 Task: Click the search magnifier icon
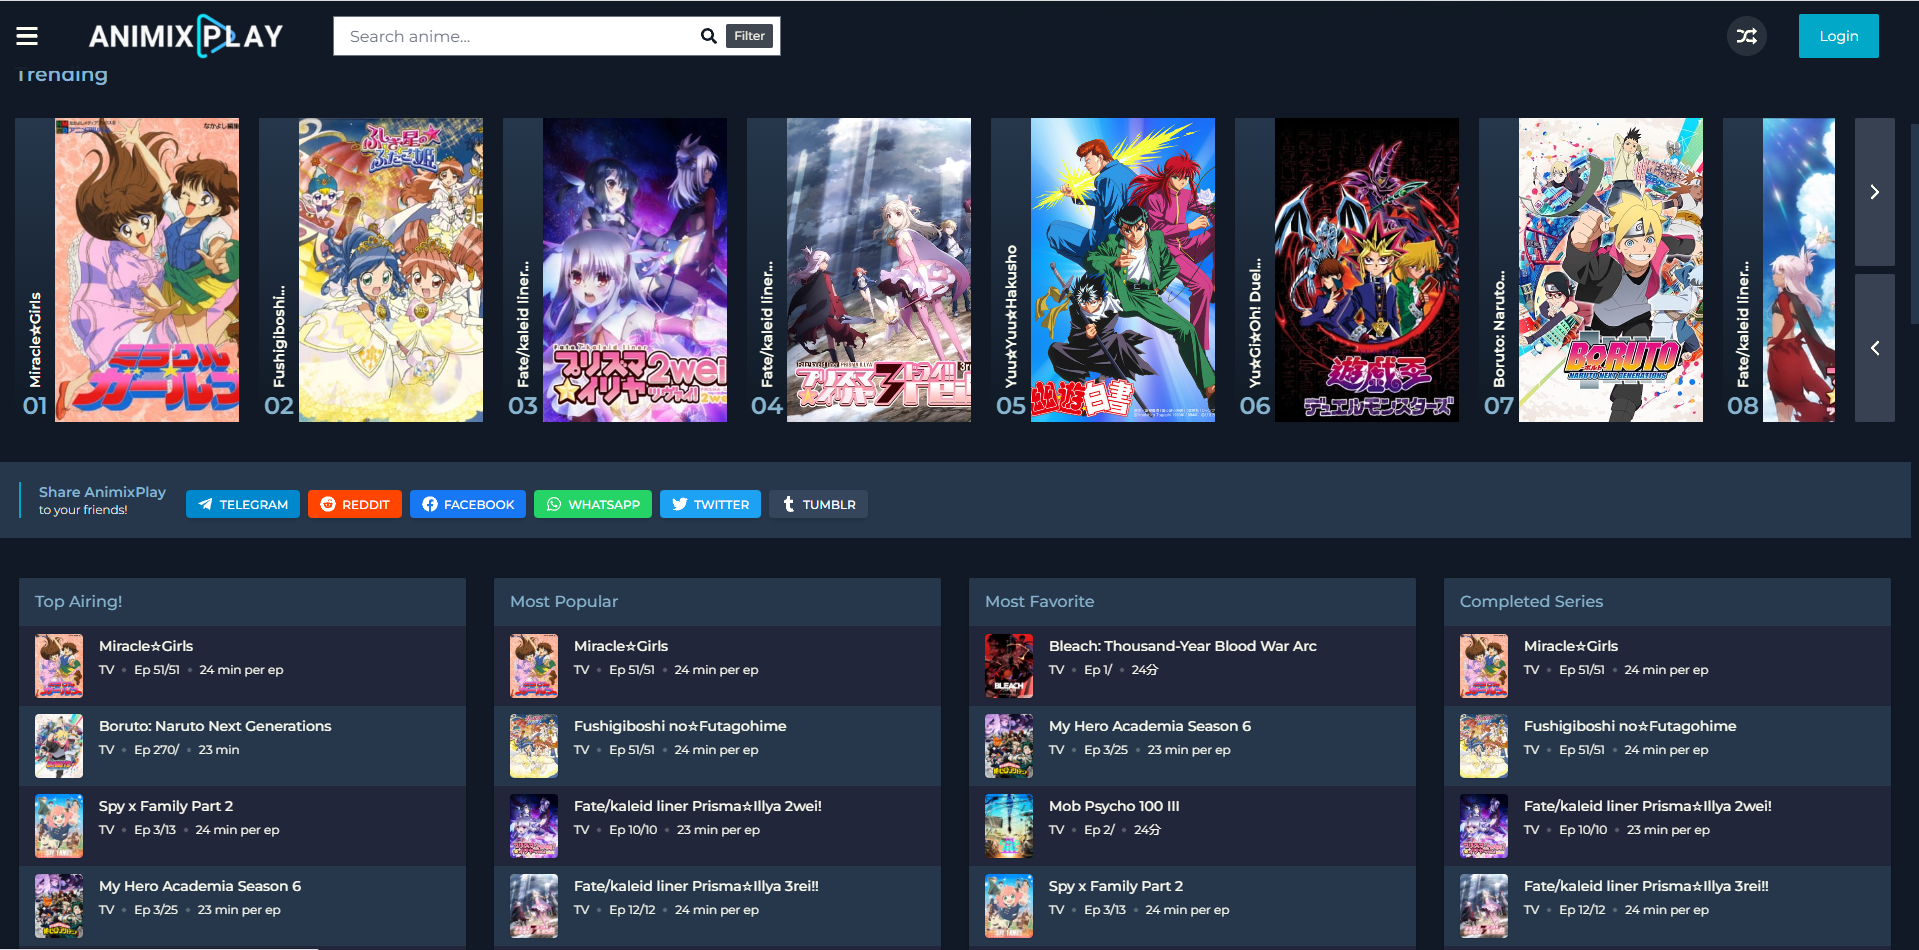click(708, 36)
